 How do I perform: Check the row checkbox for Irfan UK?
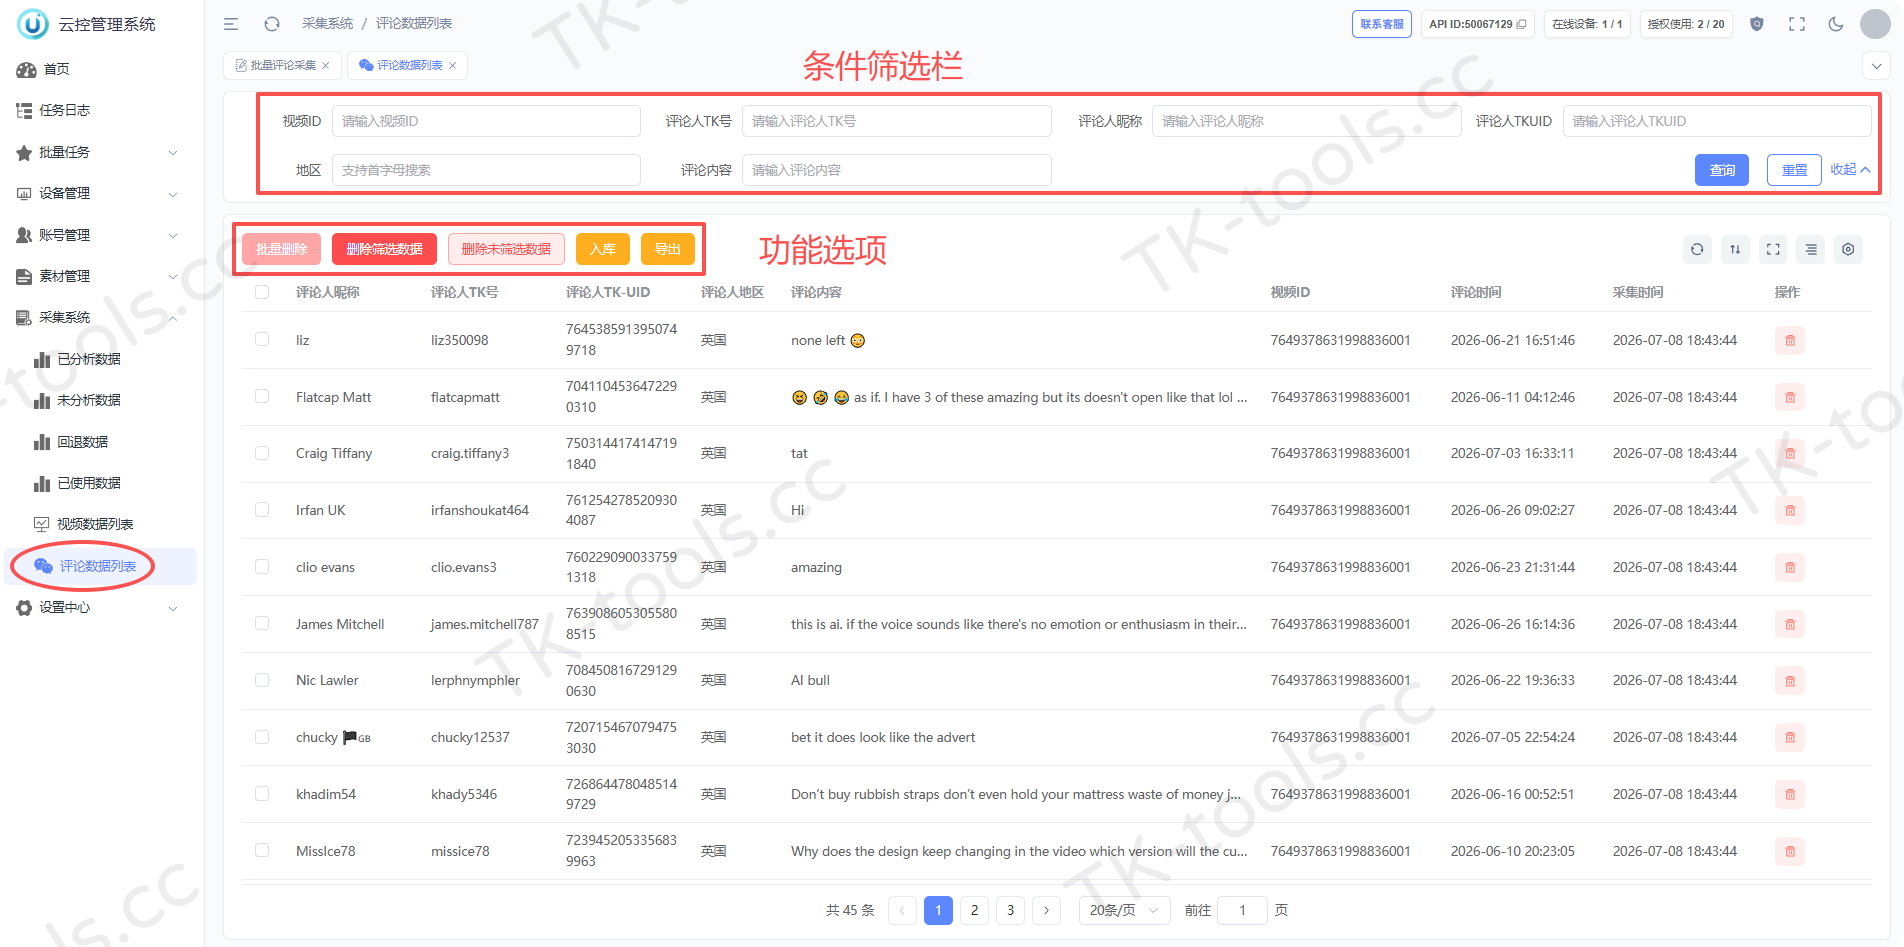click(262, 509)
